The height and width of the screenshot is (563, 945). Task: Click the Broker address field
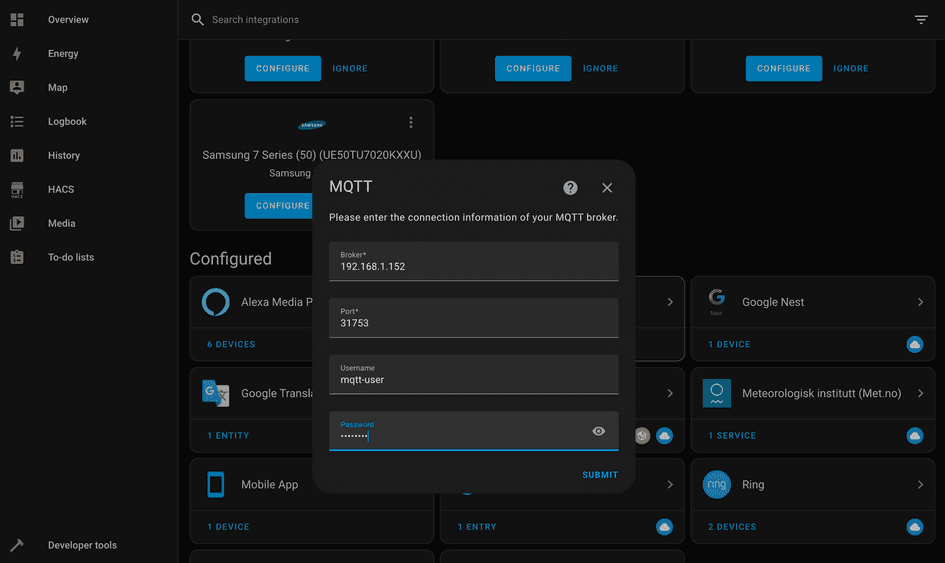pos(474,261)
